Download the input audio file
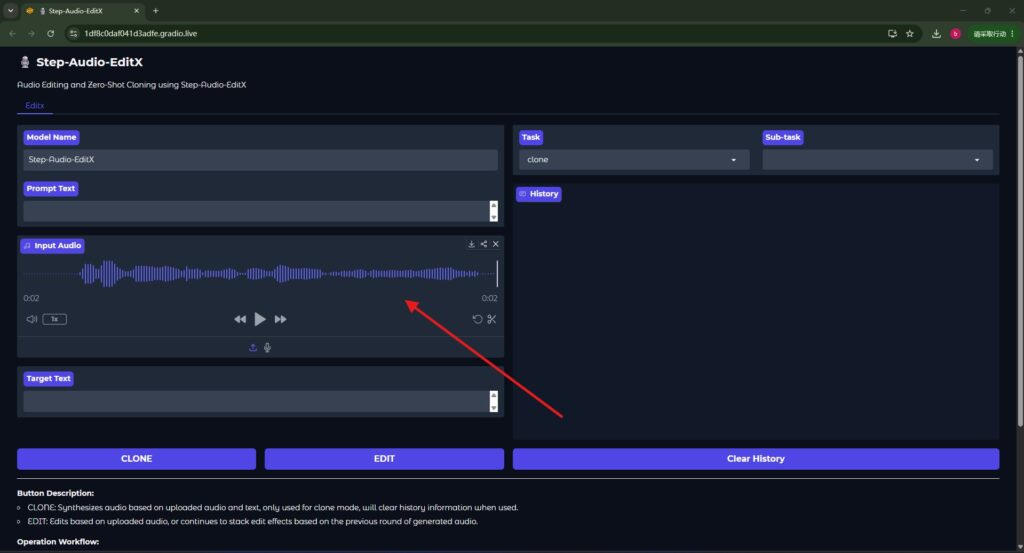Viewport: 1024px width, 553px height. click(472, 244)
